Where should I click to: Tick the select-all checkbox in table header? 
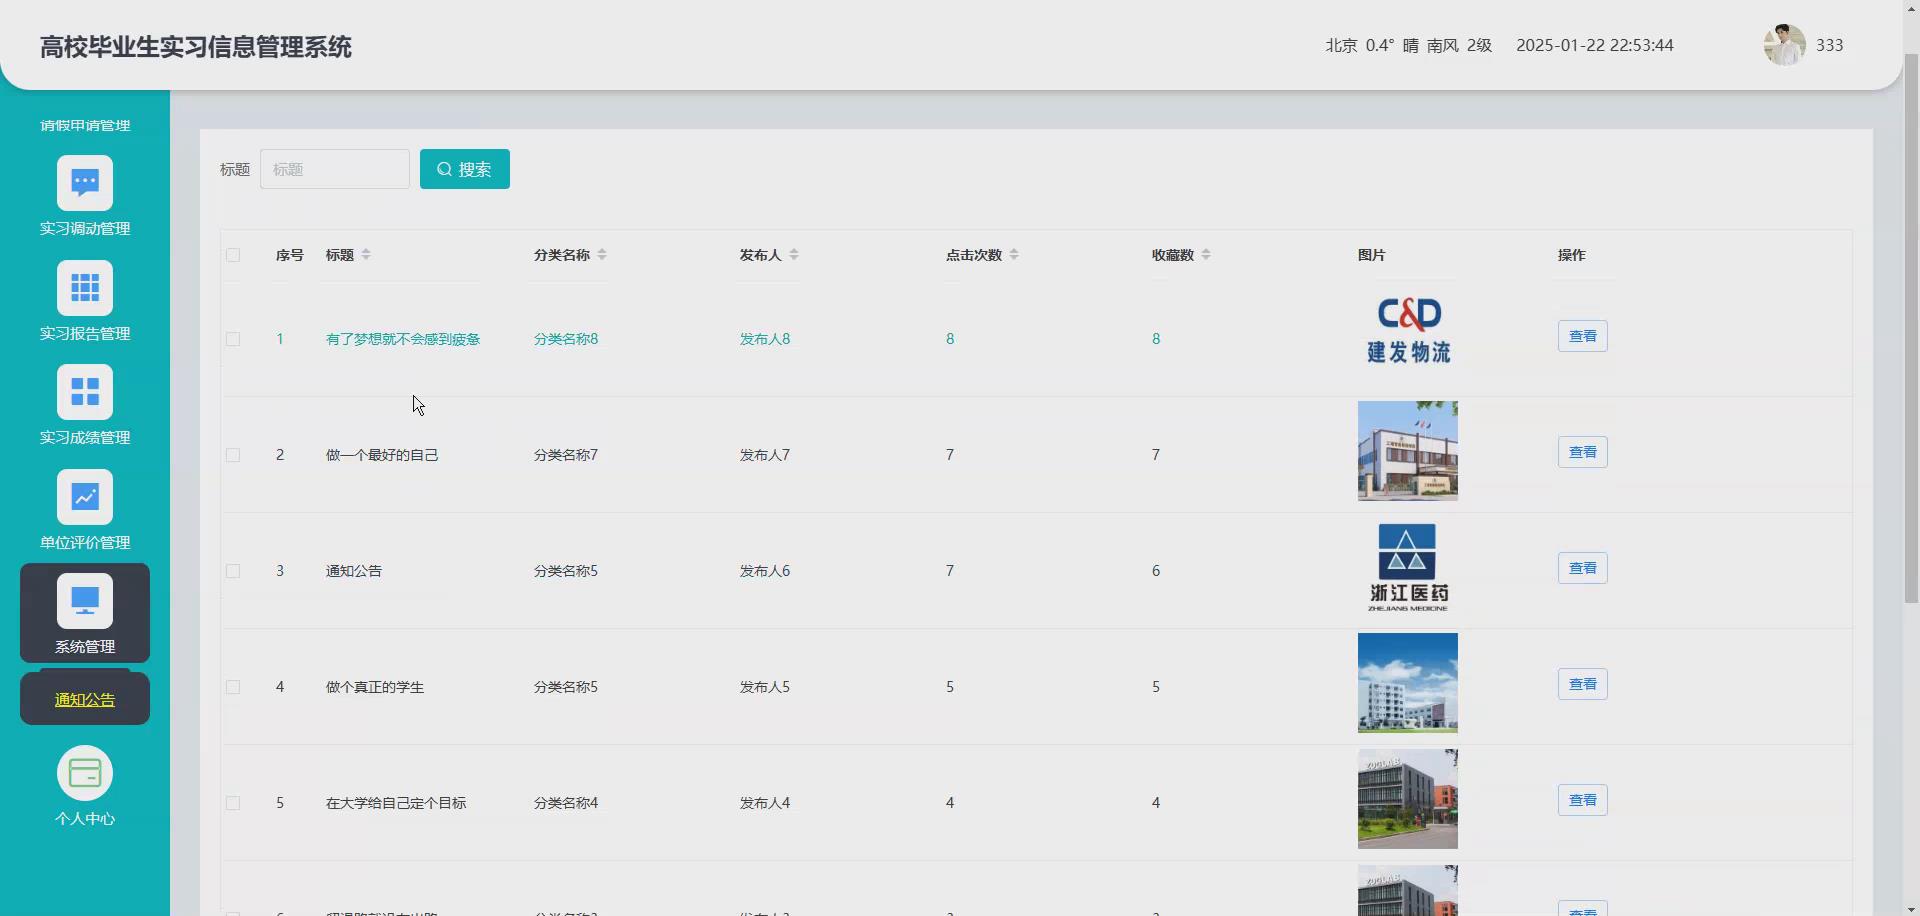click(x=233, y=255)
